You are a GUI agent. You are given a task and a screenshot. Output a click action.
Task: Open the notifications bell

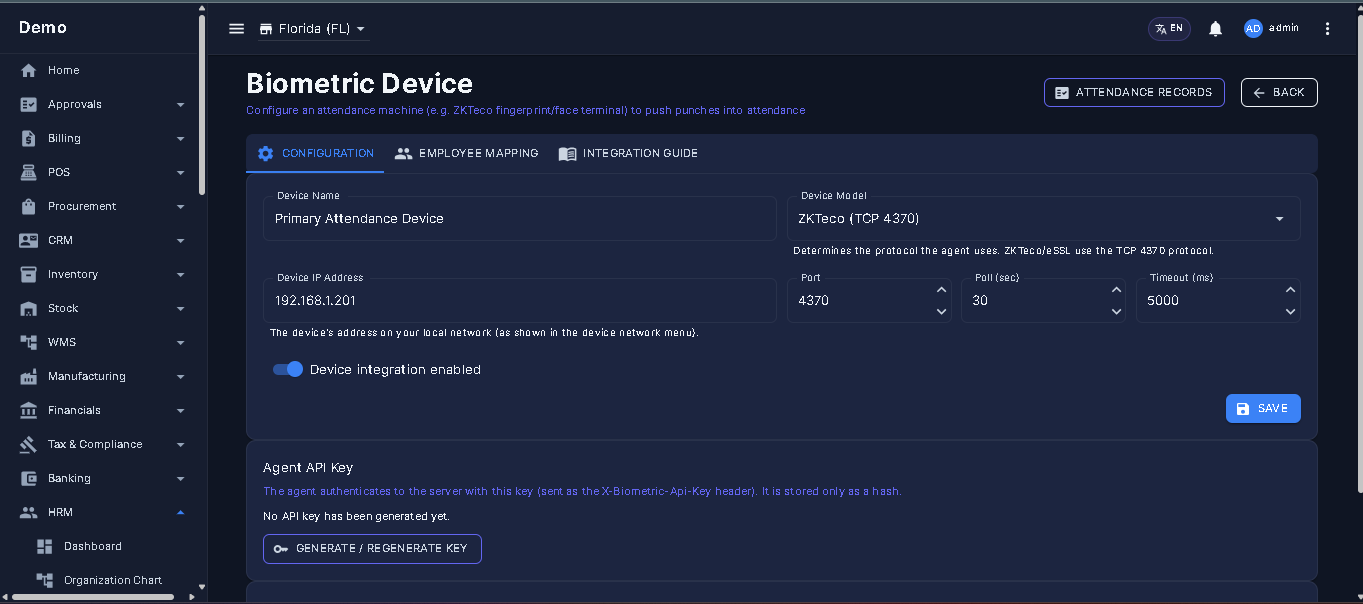pyautogui.click(x=1215, y=29)
